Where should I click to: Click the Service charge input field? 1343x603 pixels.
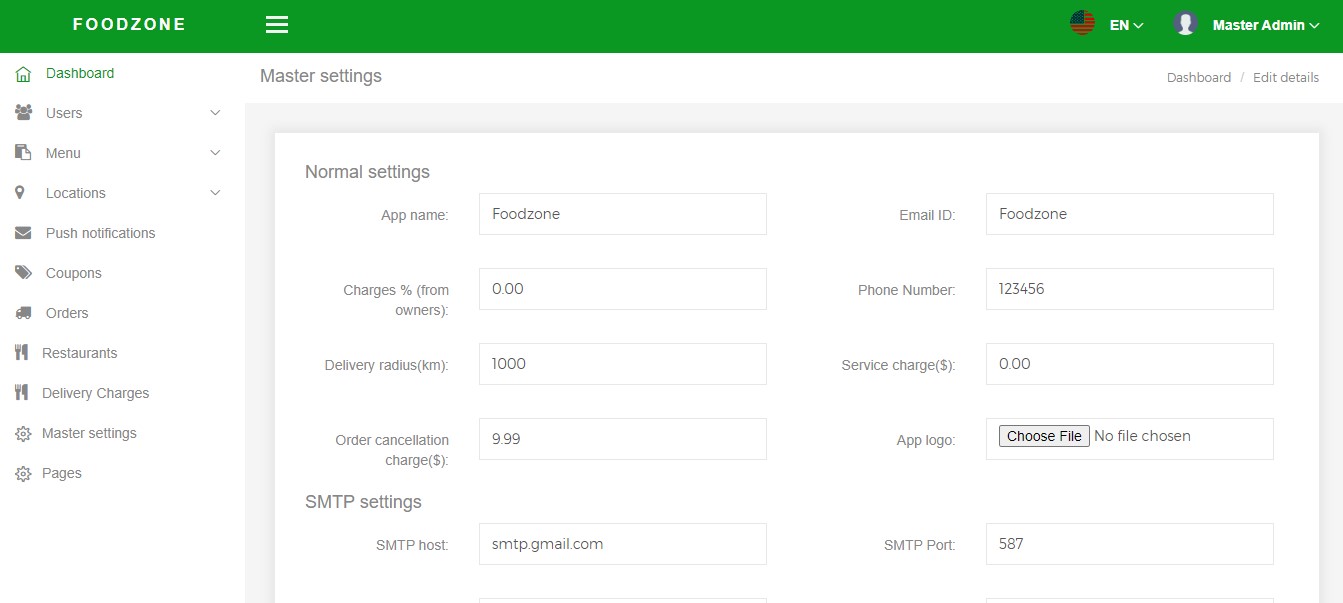click(x=1130, y=364)
